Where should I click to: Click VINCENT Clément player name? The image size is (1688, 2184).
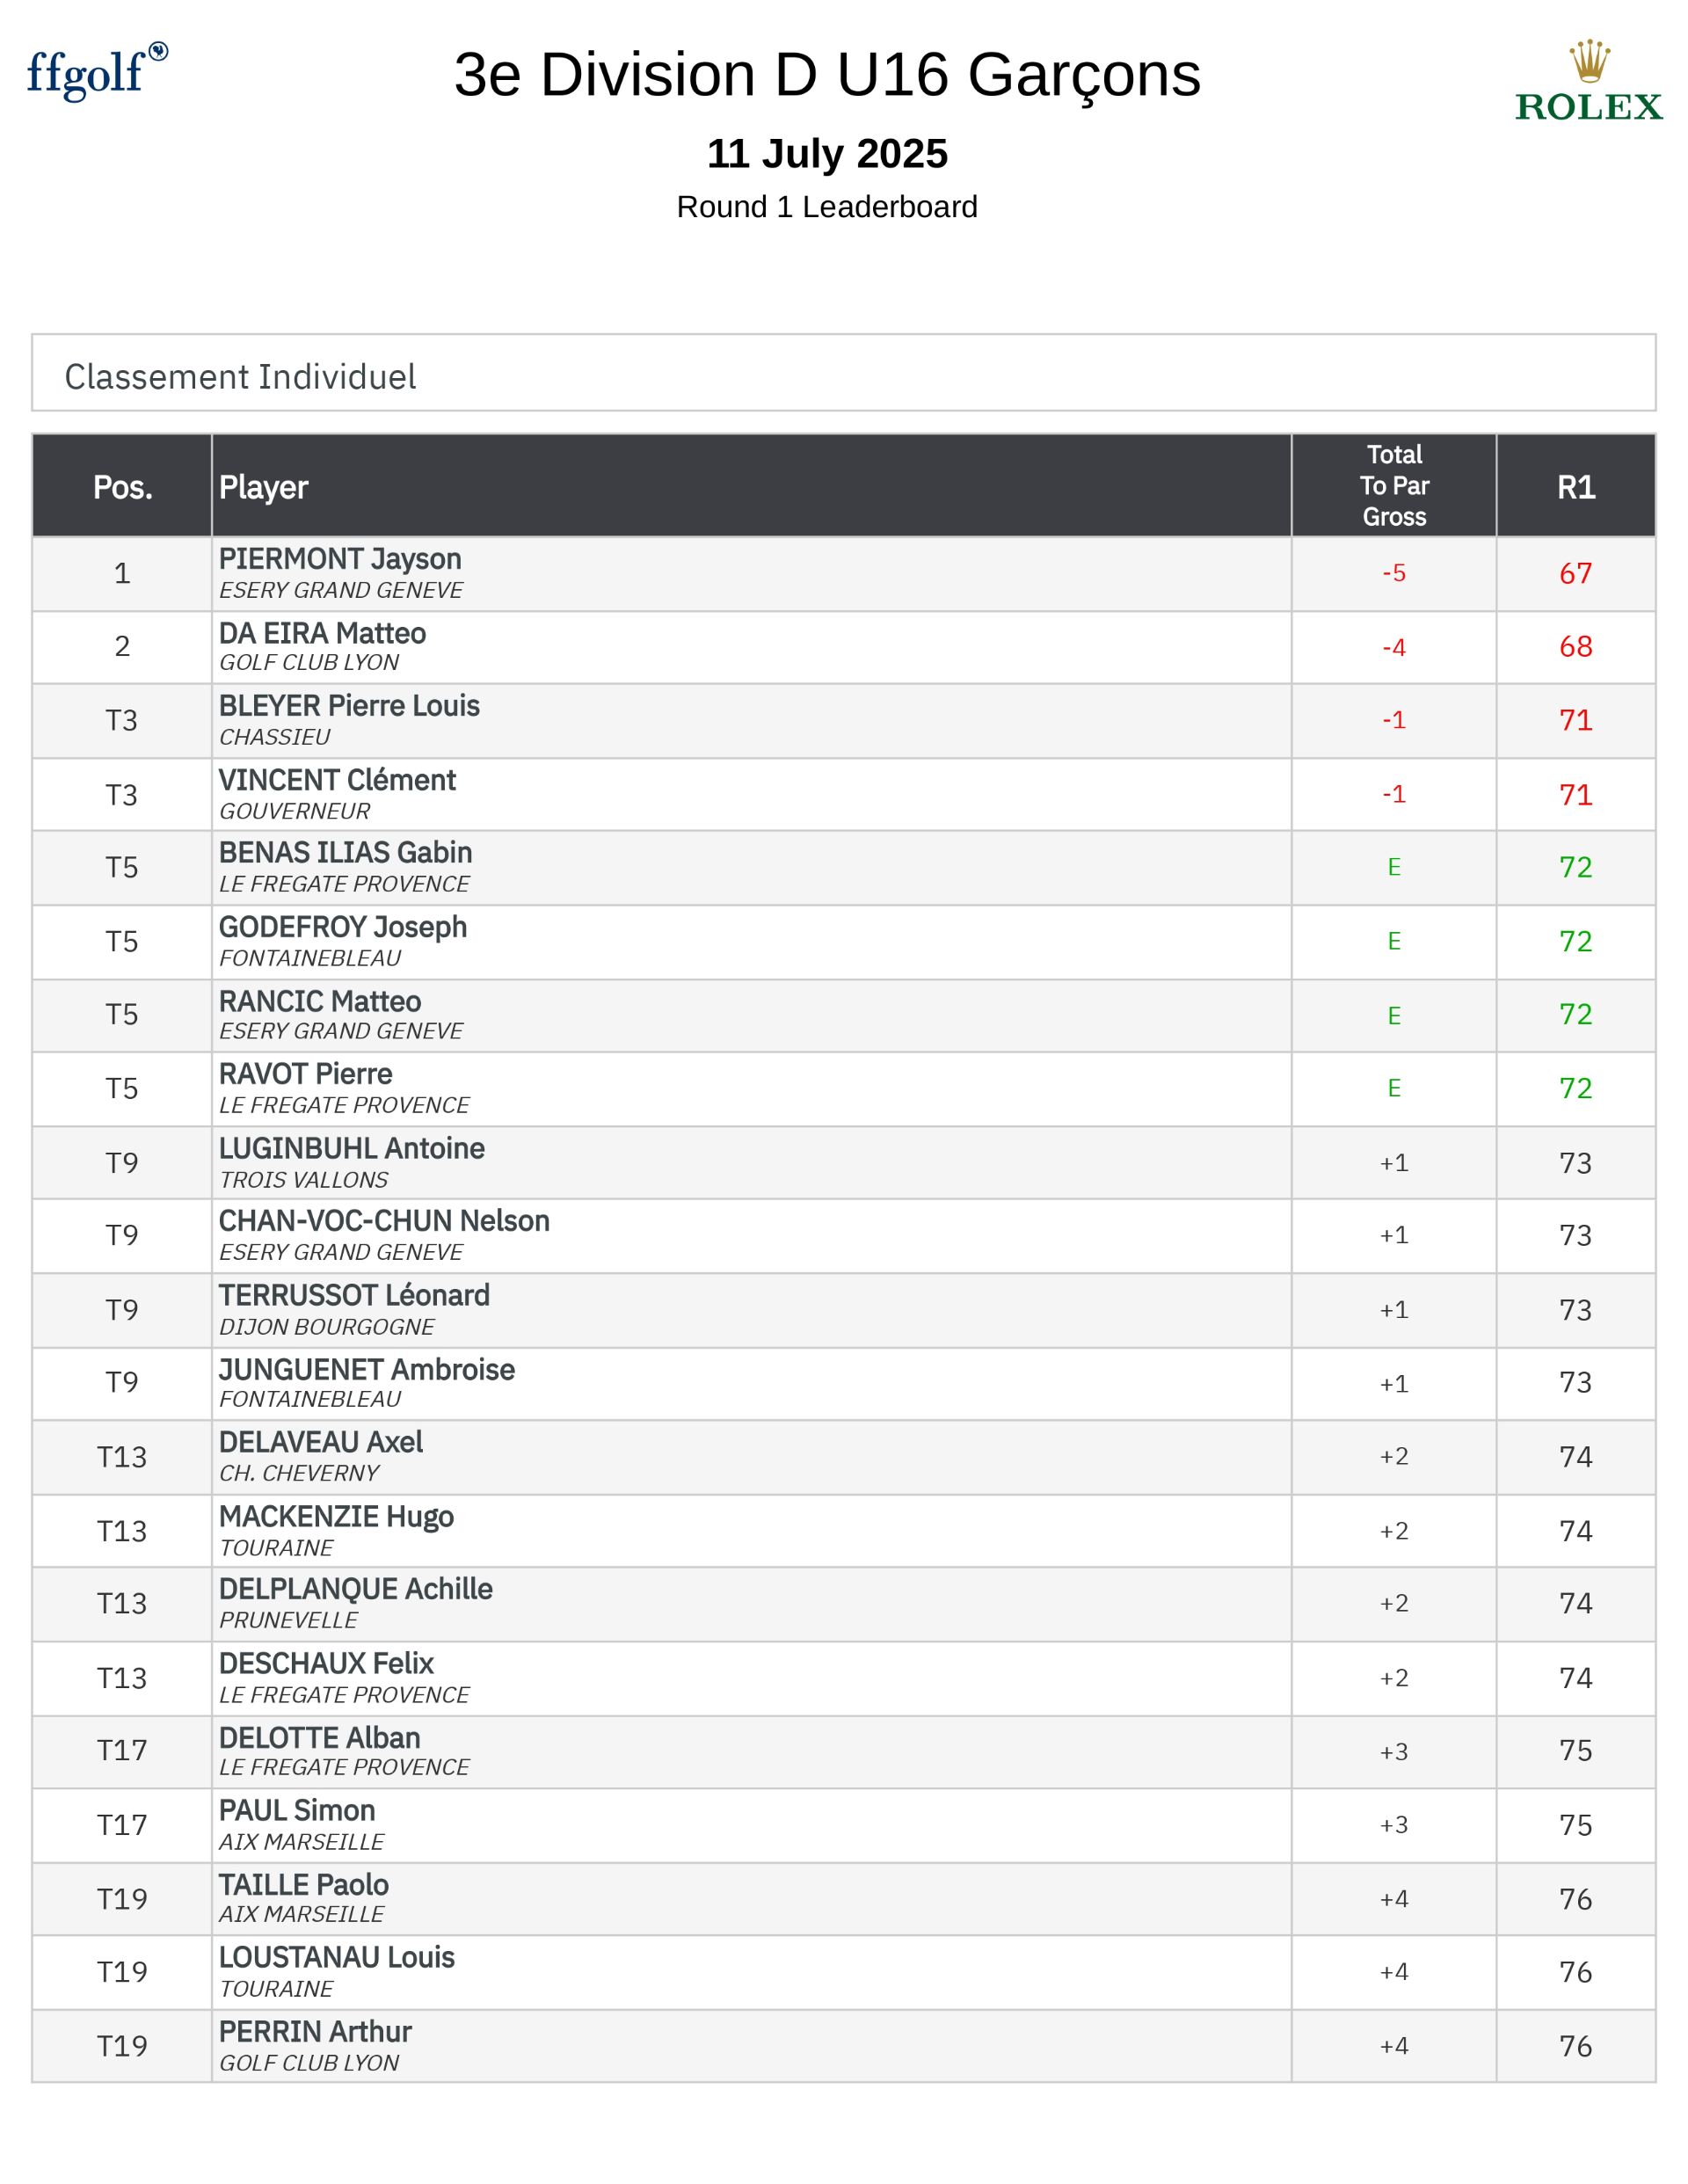point(337,780)
